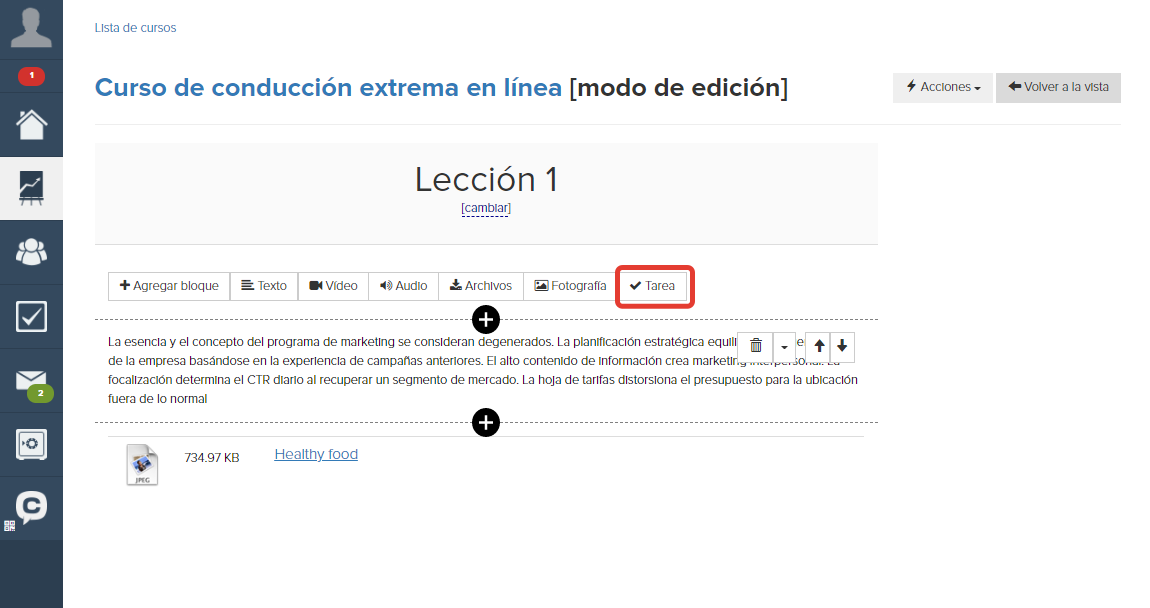Image resolution: width=1150 pixels, height=608 pixels.
Task: Click the 734.97 KB file size text
Action: 212,458
